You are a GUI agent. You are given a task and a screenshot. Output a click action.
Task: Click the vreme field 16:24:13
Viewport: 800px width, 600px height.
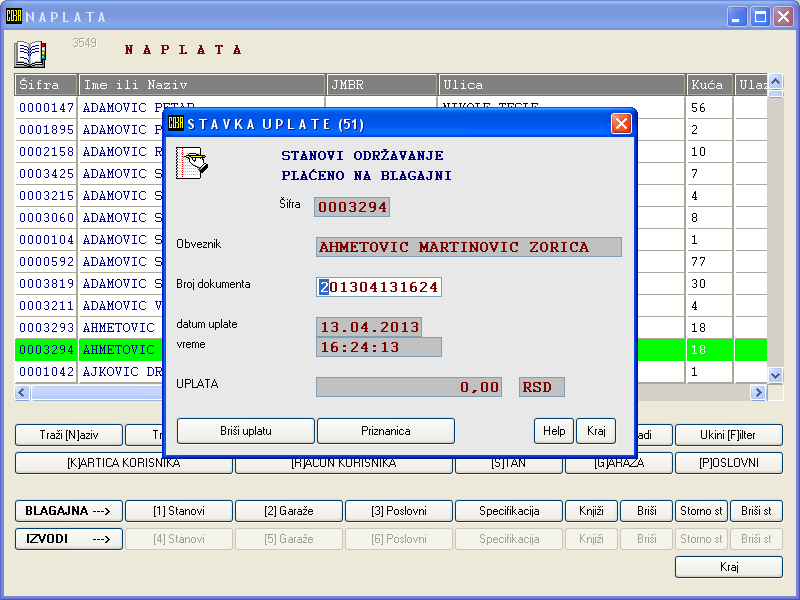point(379,347)
